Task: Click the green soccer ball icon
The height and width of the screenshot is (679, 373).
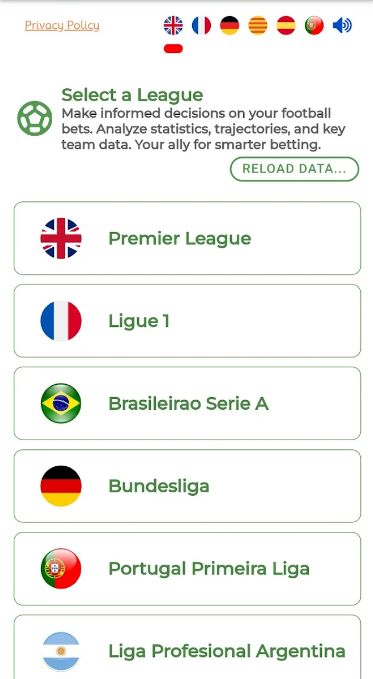Action: click(35, 118)
